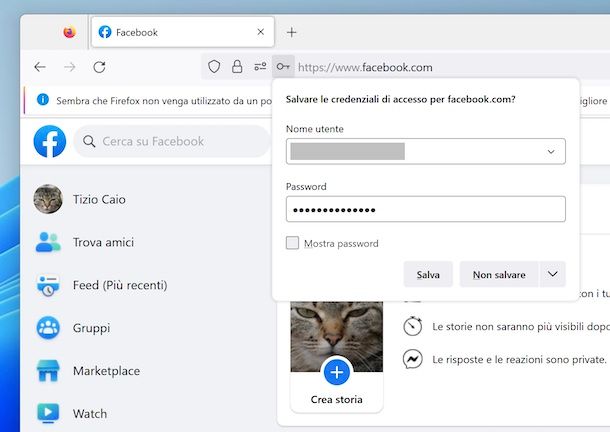
Task: Open Watch in sidebar
Action: tap(90, 413)
